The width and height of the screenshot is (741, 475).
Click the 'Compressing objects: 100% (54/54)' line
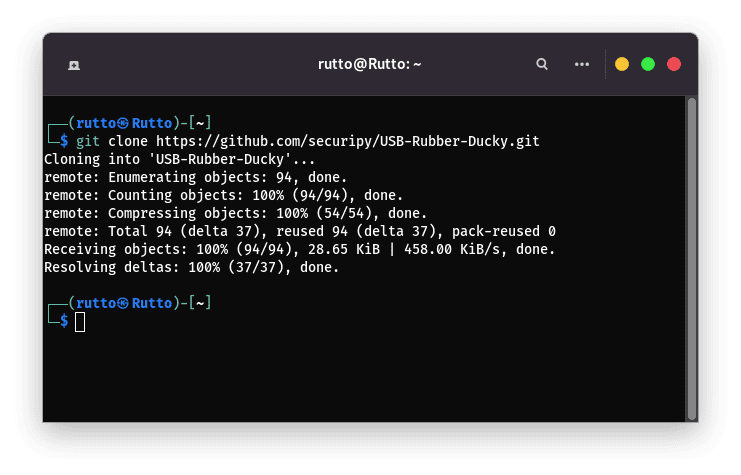[x=235, y=213]
